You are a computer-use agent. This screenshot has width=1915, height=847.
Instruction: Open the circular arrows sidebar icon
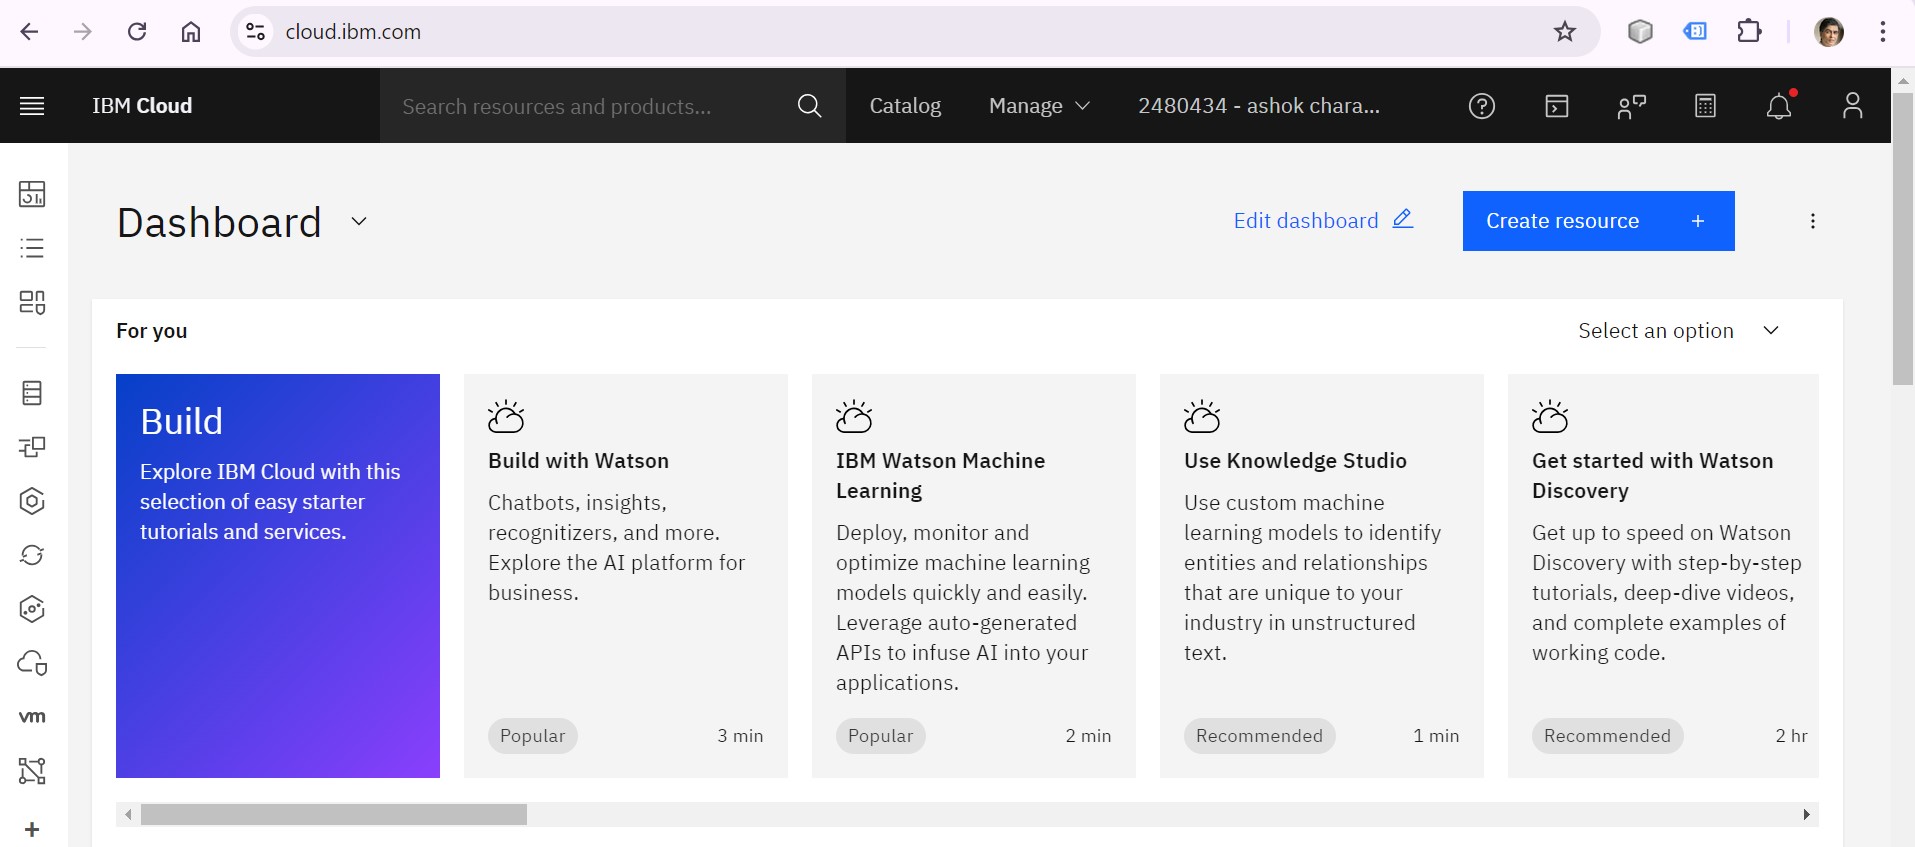32,555
